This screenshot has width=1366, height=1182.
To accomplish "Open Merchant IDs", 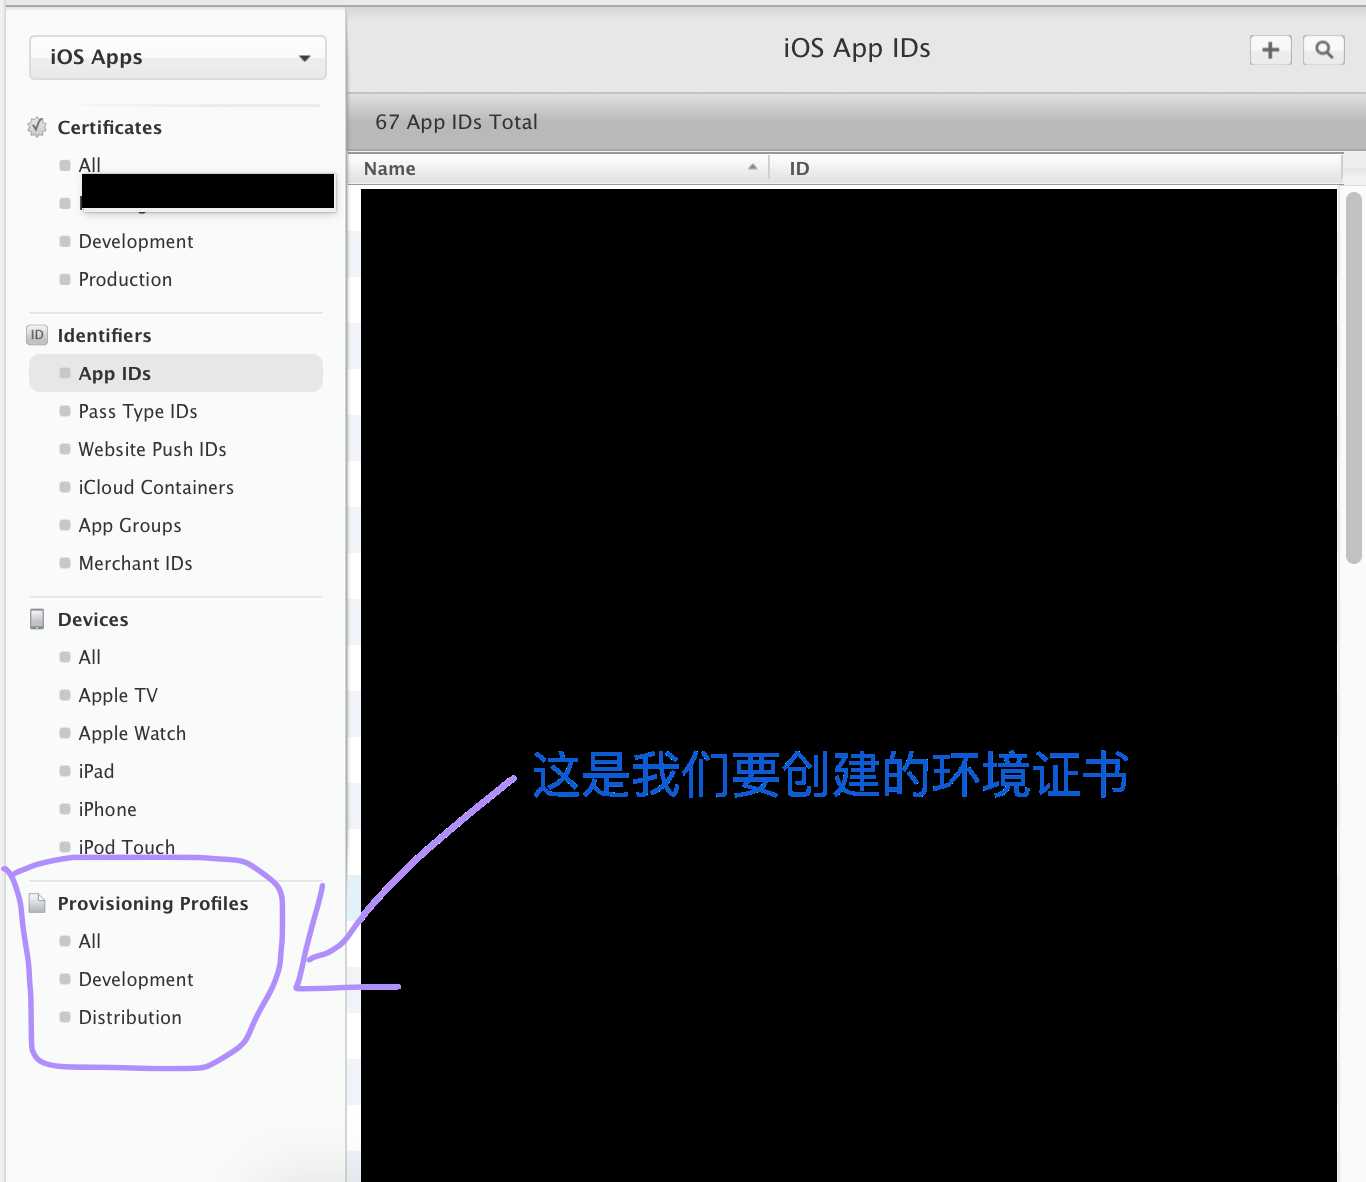I will pyautogui.click(x=135, y=563).
